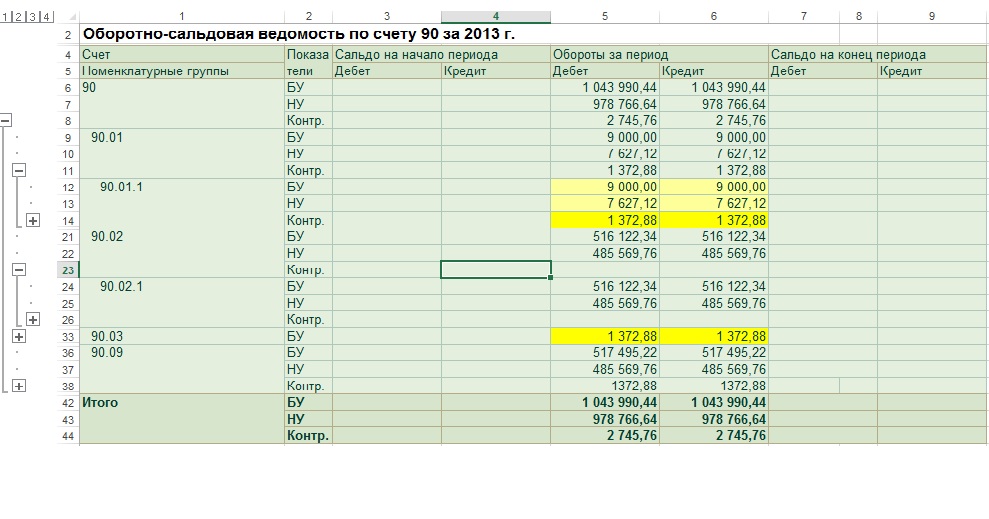The image size is (989, 519).
Task: Expand the hidden rows beside row 26
Action: coord(32,319)
